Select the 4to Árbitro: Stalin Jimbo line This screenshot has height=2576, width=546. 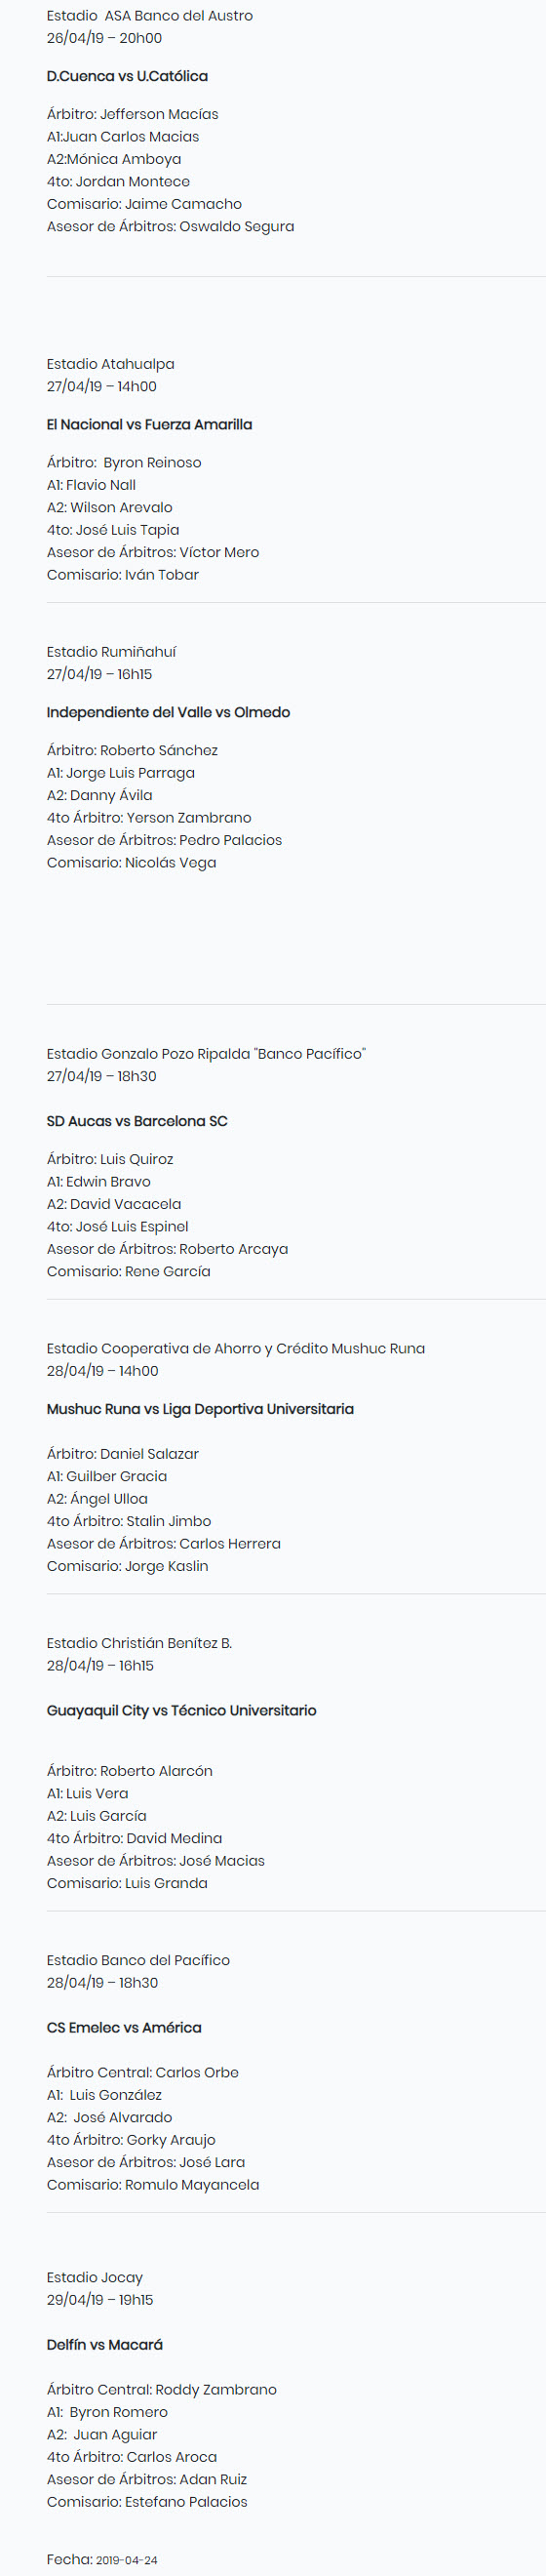point(129,1521)
